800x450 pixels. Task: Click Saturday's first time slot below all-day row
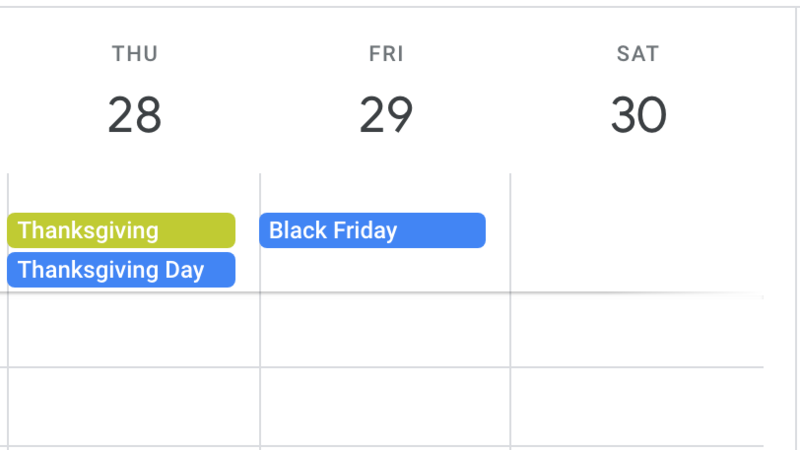pyautogui.click(x=636, y=330)
